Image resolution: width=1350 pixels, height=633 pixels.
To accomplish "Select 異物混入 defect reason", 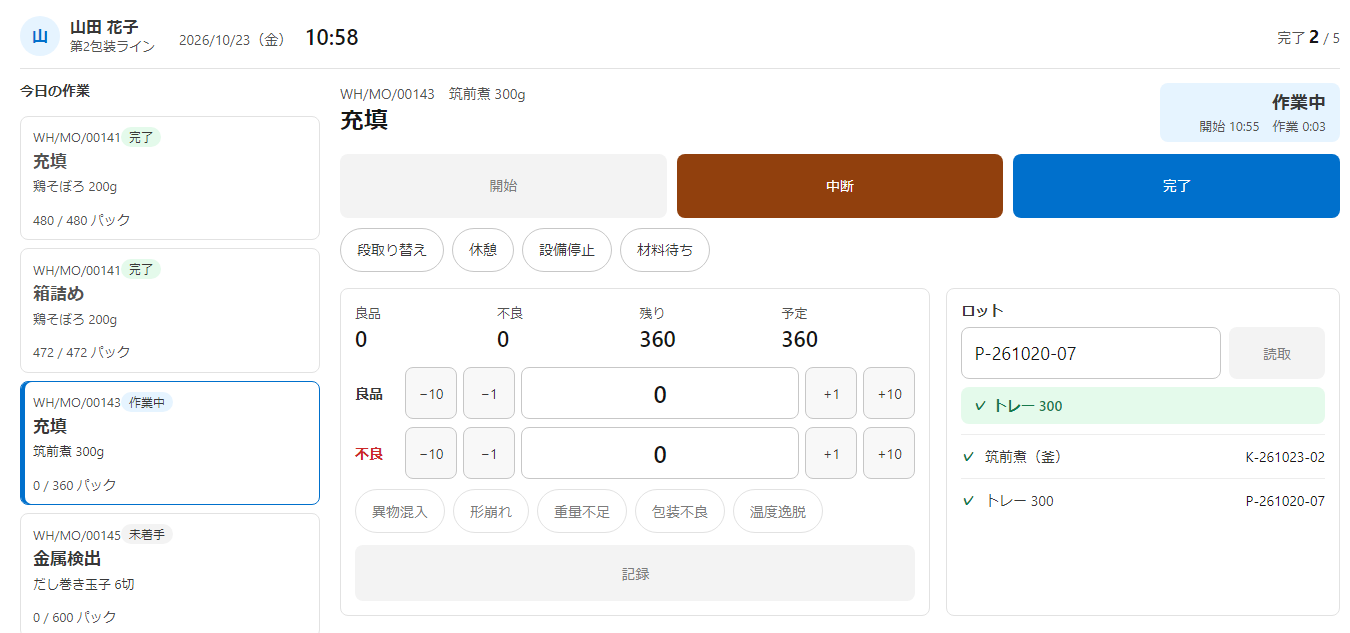I will click(400, 512).
